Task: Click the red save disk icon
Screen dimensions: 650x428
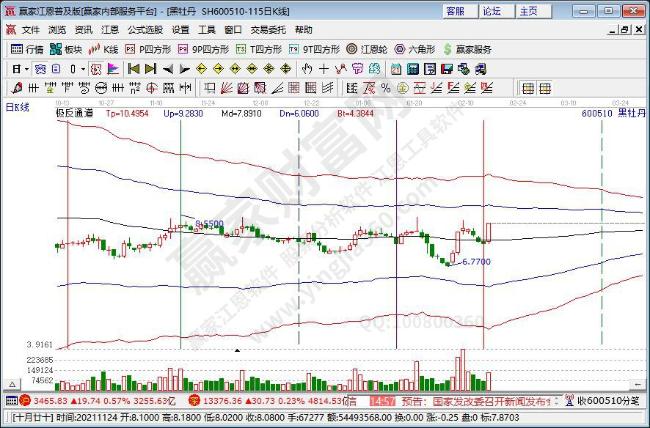Action: point(447,69)
